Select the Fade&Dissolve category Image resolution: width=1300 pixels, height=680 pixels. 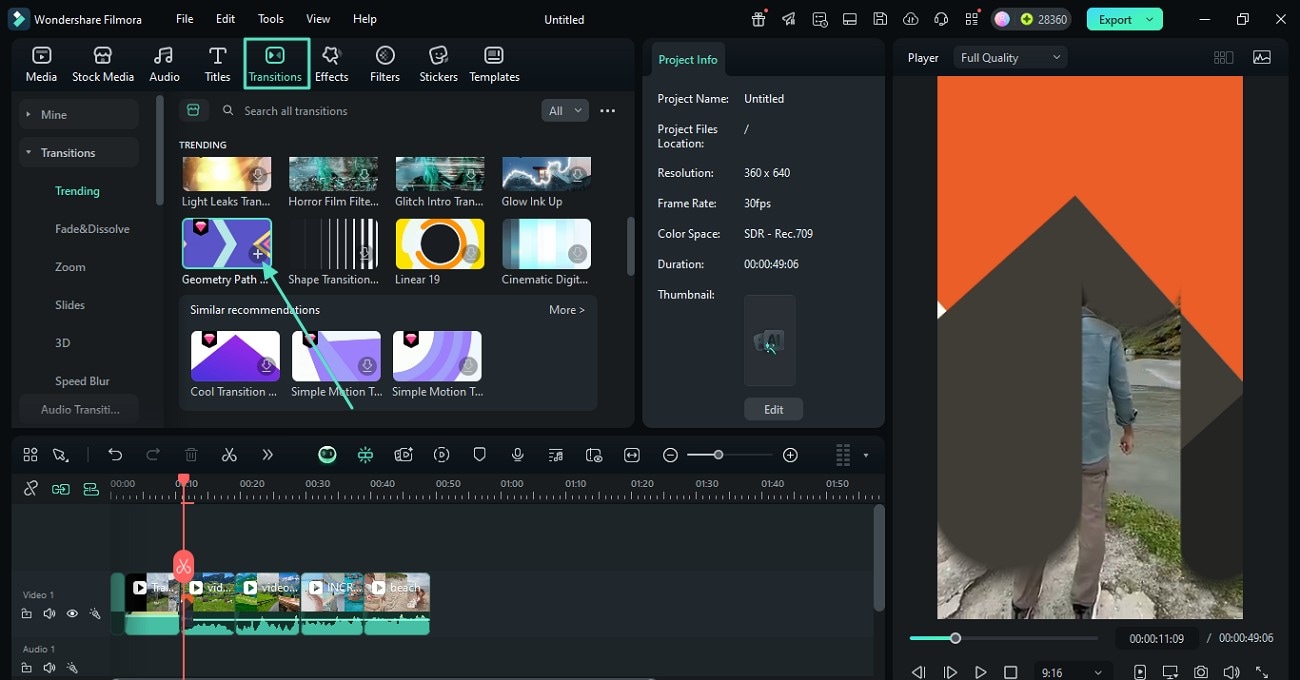[x=92, y=229]
